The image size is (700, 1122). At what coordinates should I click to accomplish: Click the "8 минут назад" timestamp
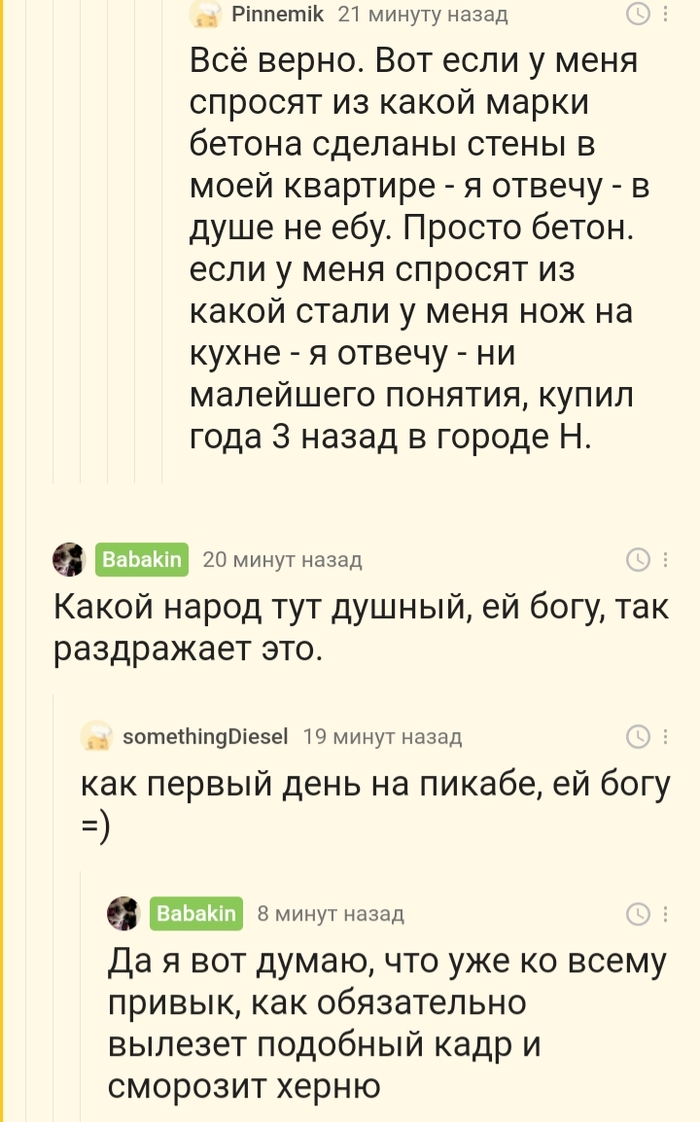[331, 913]
